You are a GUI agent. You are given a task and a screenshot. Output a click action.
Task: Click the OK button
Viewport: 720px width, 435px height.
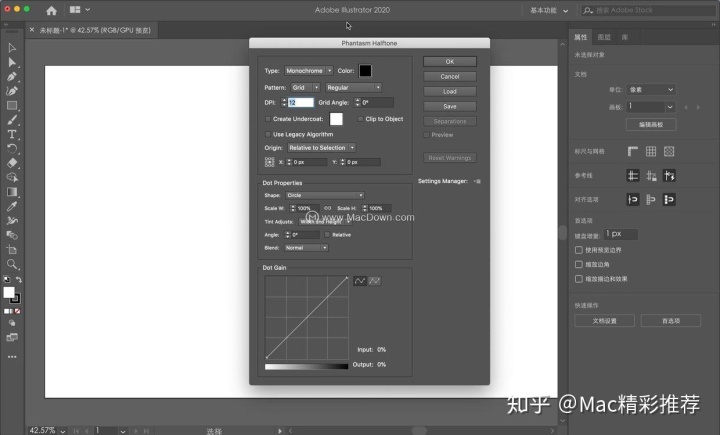(450, 62)
